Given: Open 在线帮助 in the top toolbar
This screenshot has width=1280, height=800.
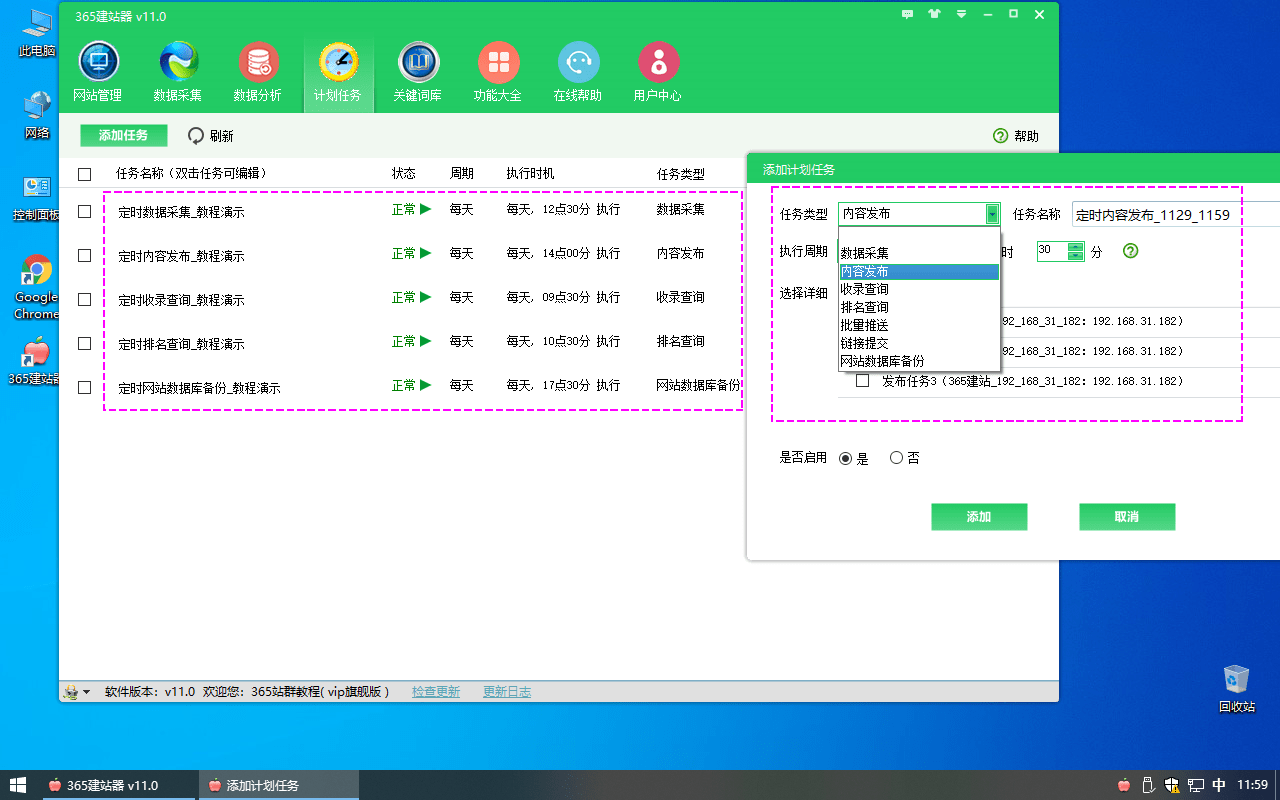Looking at the screenshot, I should coord(578,73).
